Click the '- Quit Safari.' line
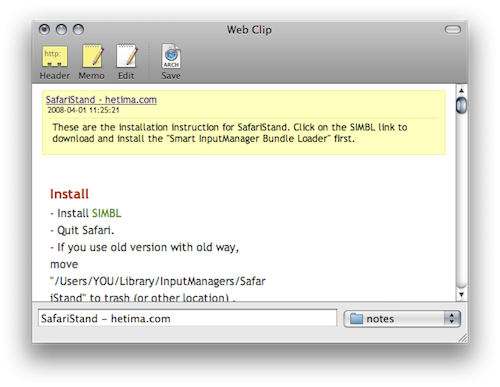The image size is (500, 387). tap(82, 230)
